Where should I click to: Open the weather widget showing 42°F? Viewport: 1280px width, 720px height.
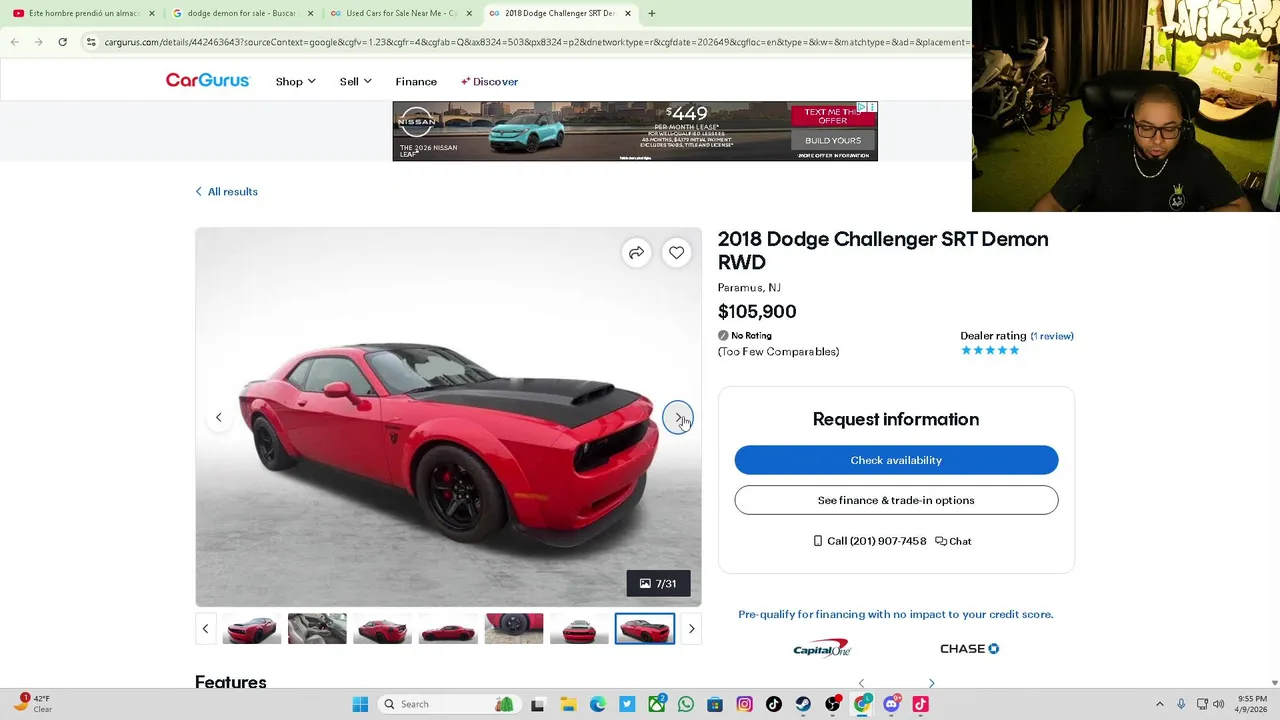[32, 703]
